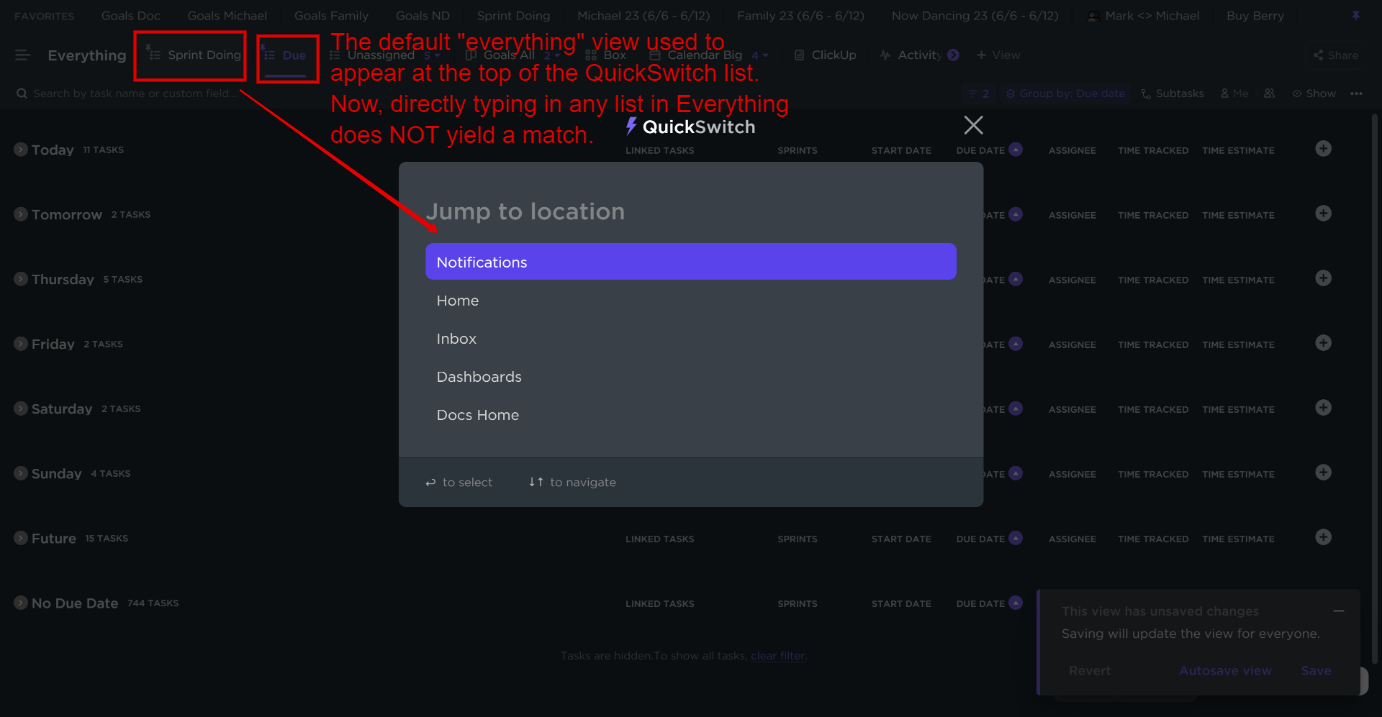Click the add column plus icon in Today row
The height and width of the screenshot is (717, 1382).
tap(1323, 148)
